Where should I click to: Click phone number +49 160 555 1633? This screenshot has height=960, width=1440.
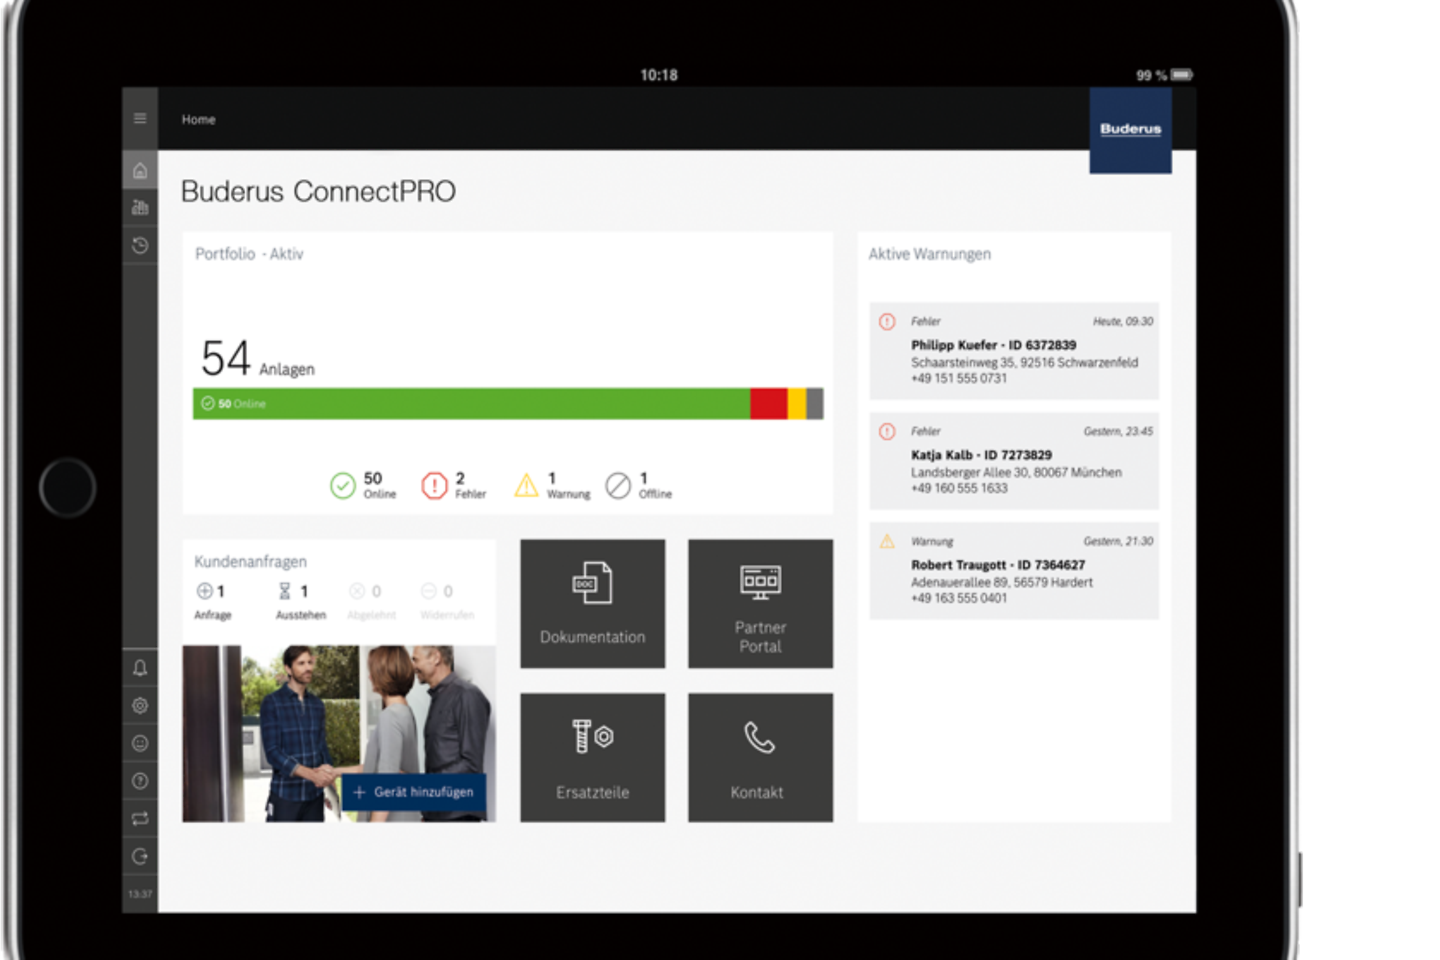(959, 489)
